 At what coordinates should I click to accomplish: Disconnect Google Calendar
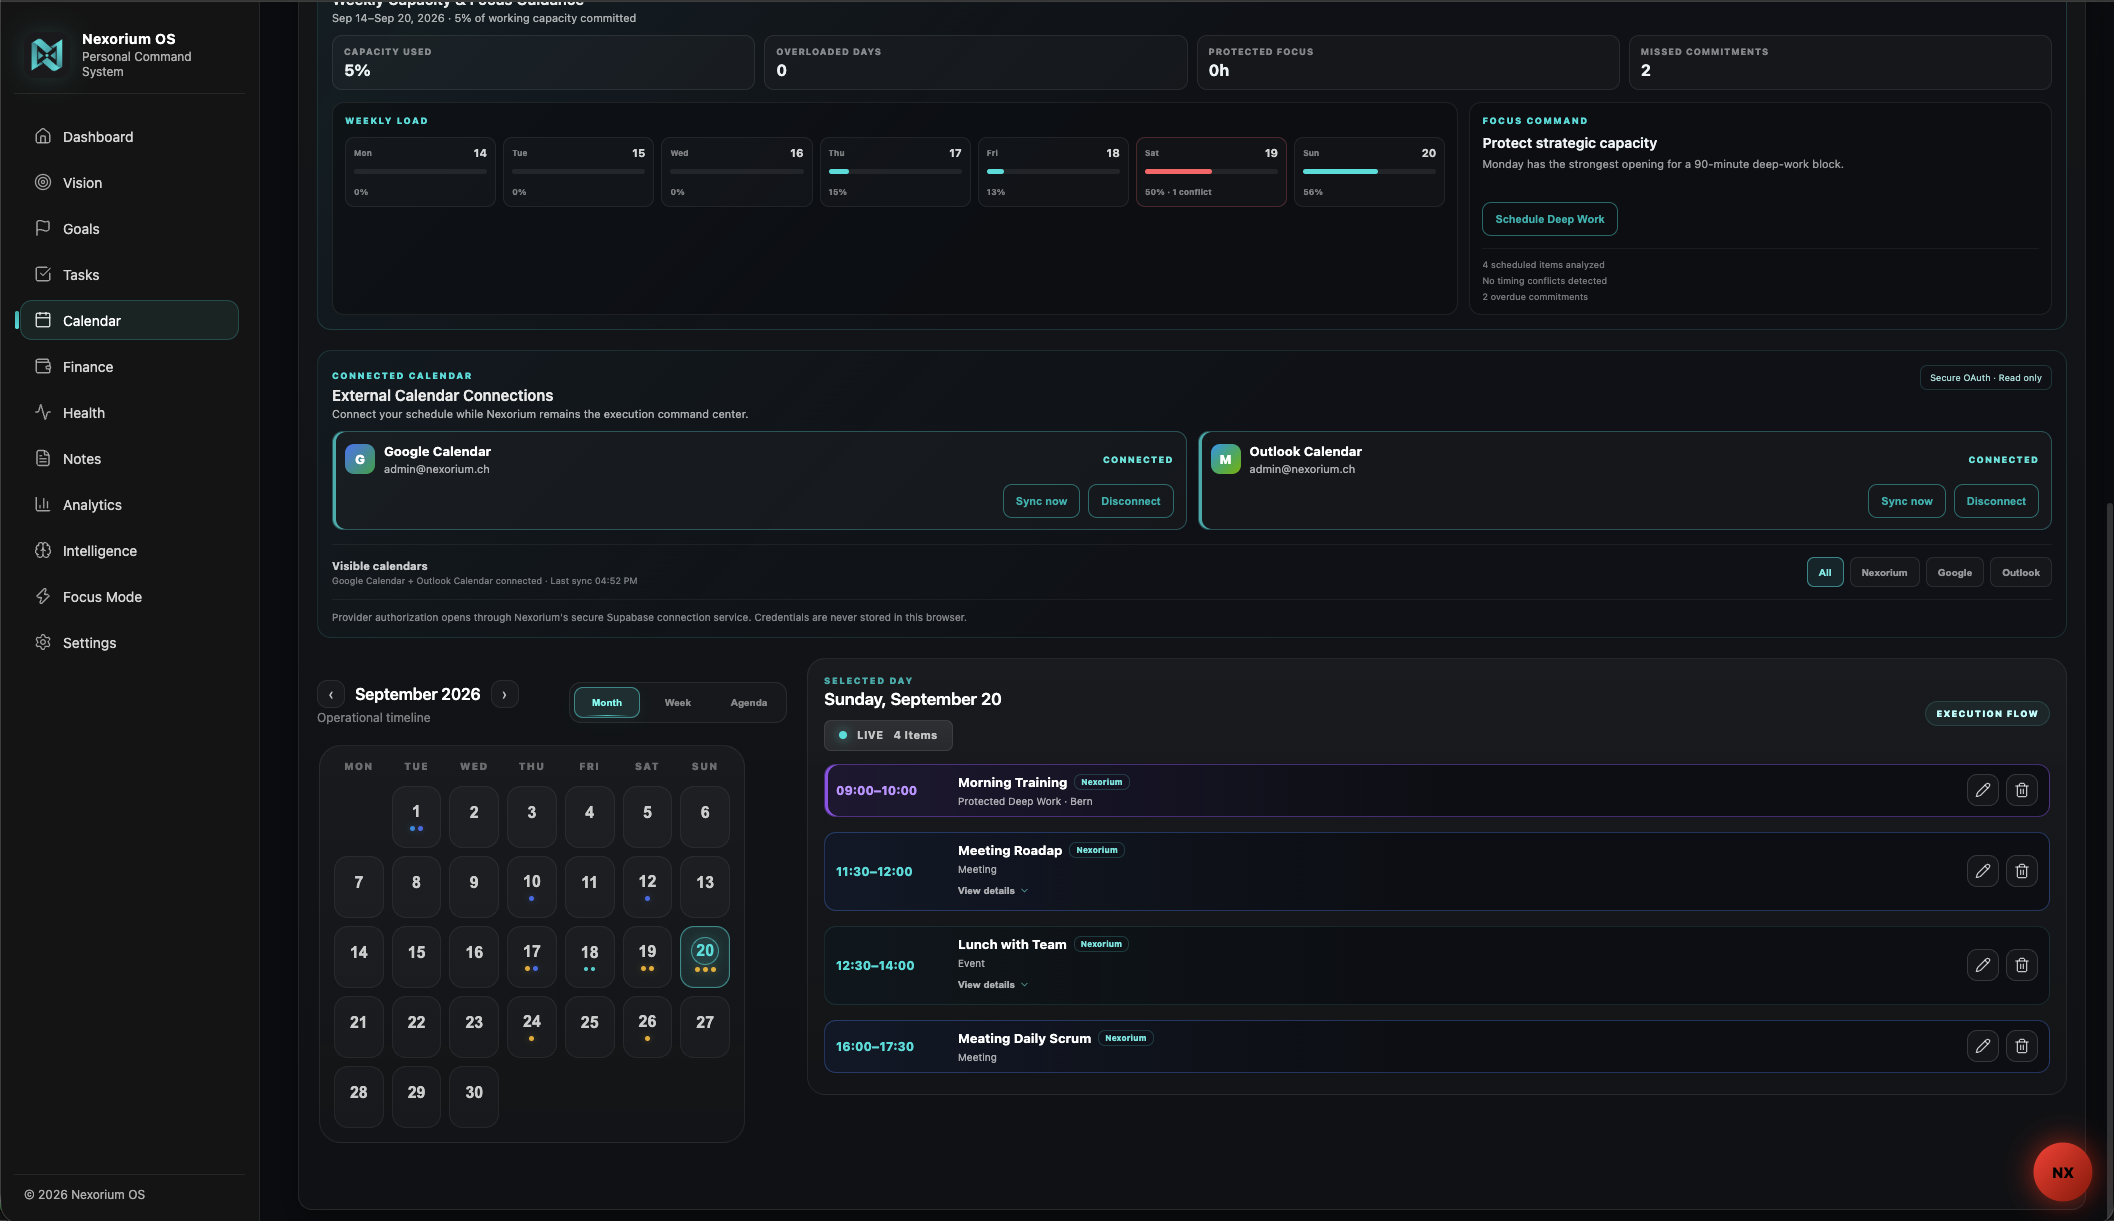tap(1130, 501)
